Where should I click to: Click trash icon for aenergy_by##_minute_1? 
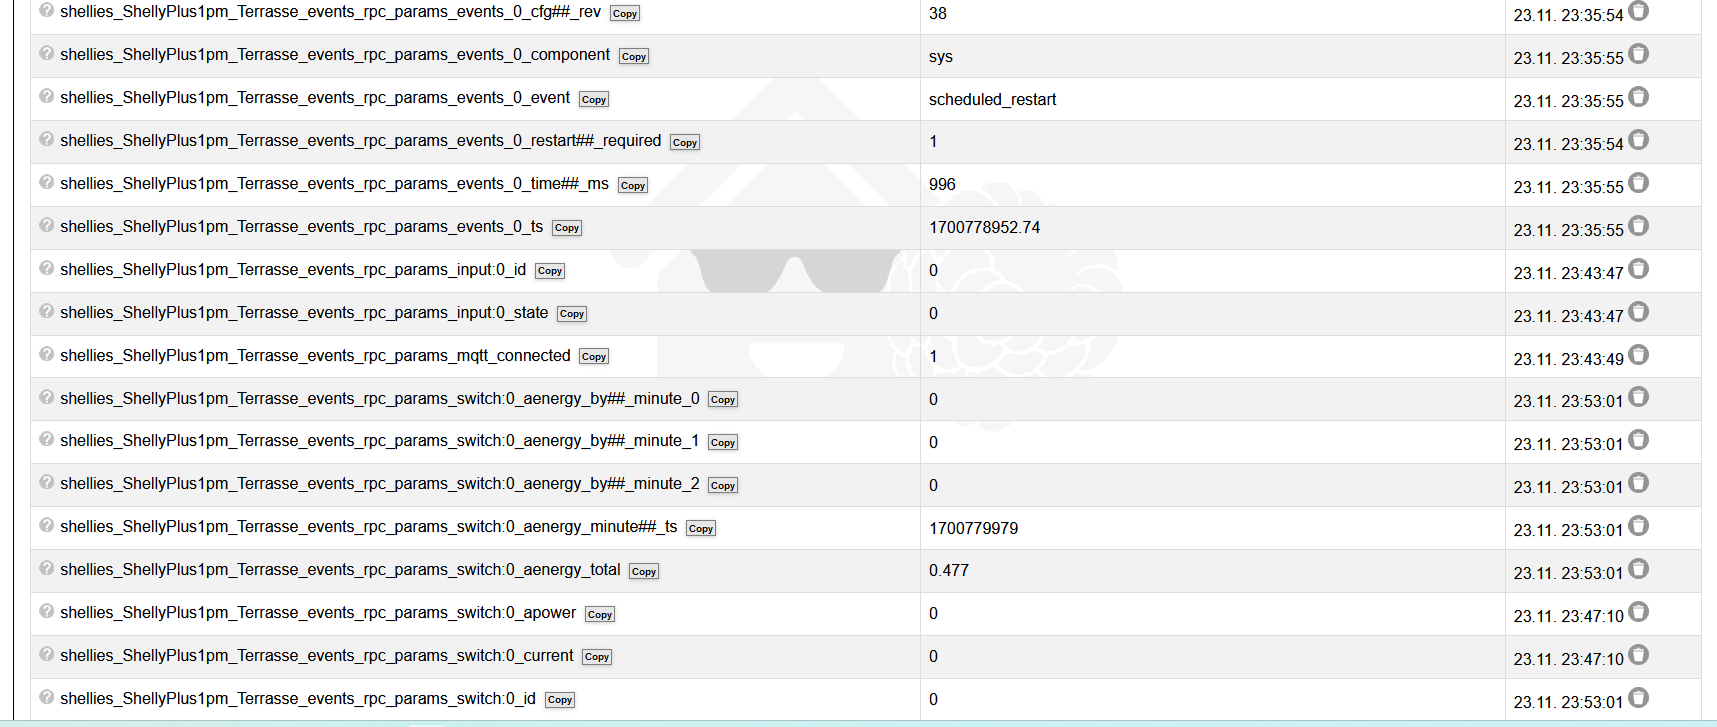[x=1638, y=440]
